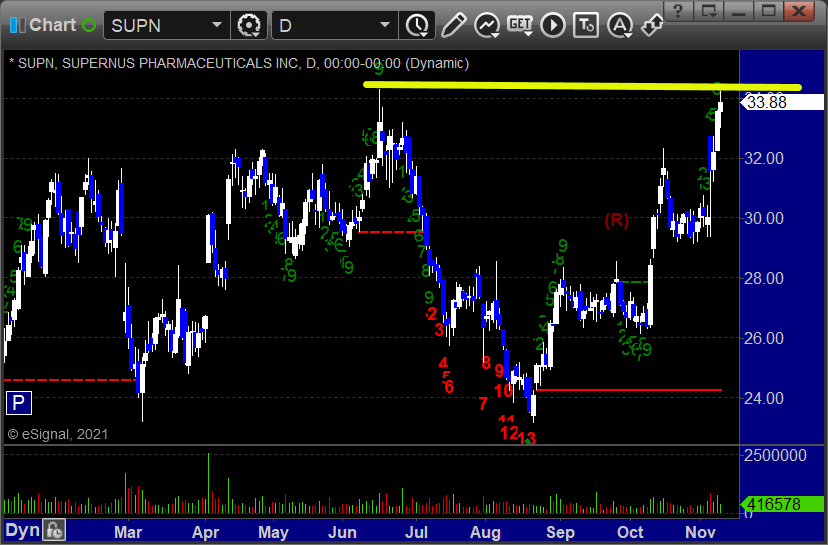
Task: Click the Mar label on time axis
Action: 128,532
